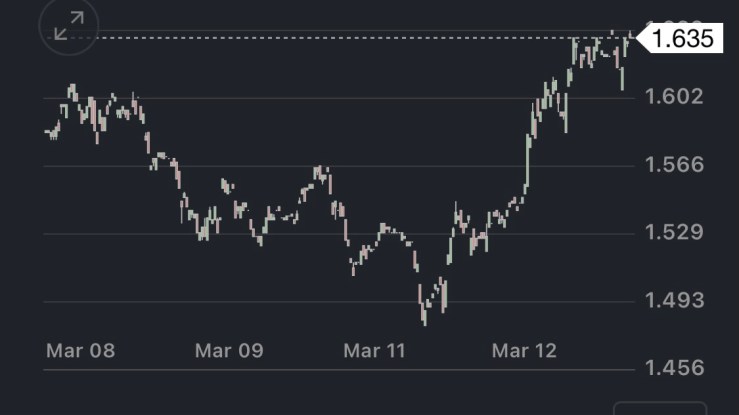Click the most recent candlestick at right edge
This screenshot has height=415, width=739.
[630, 38]
